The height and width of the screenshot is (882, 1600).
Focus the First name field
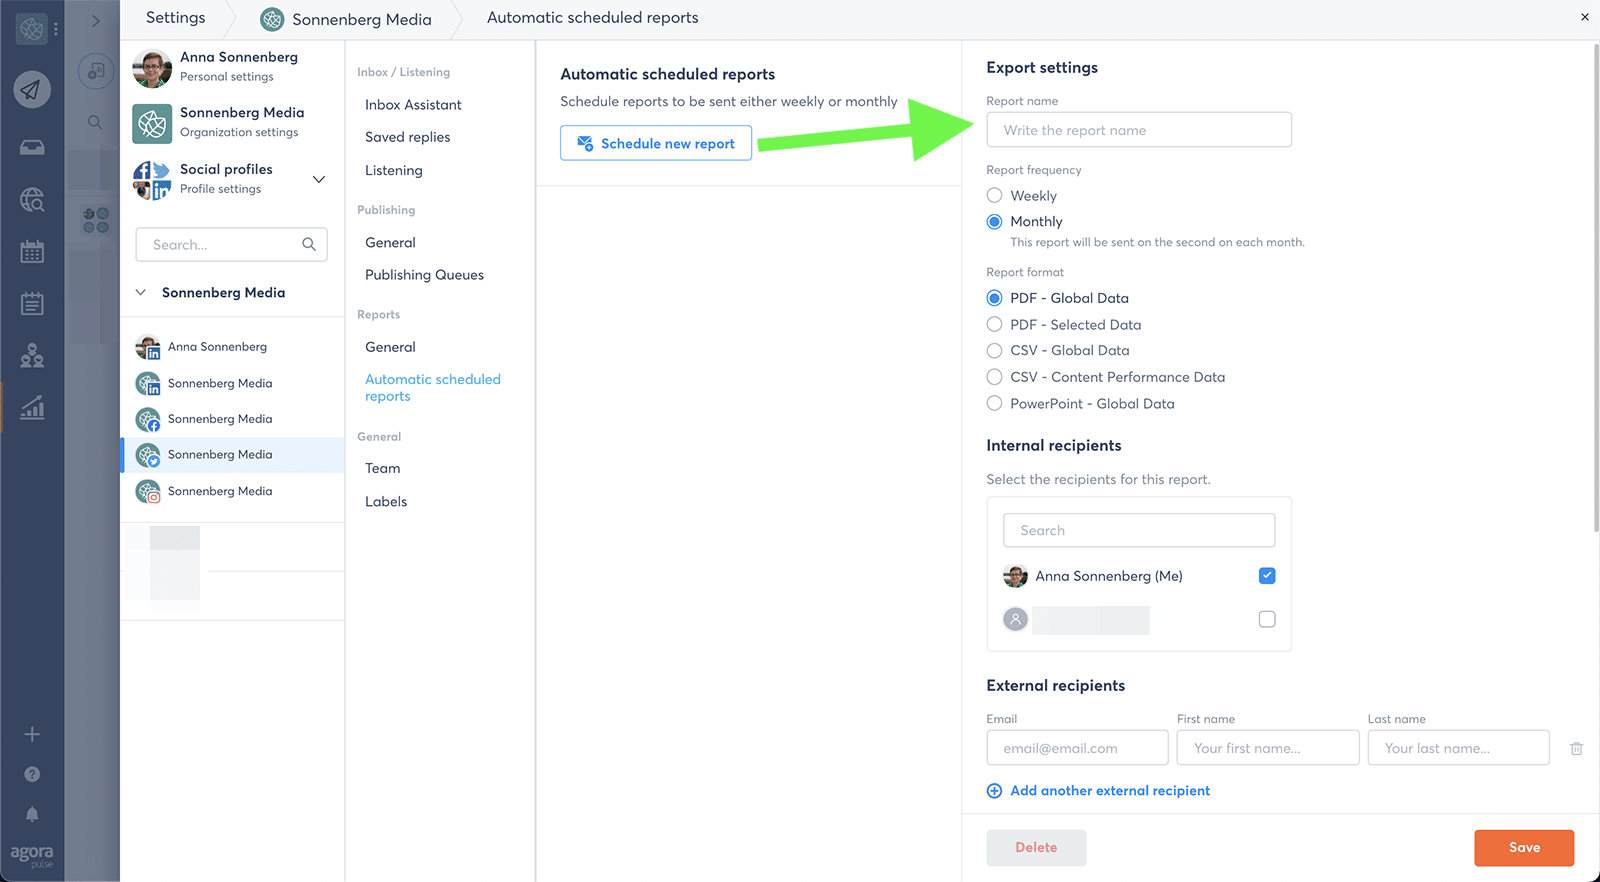click(1268, 748)
